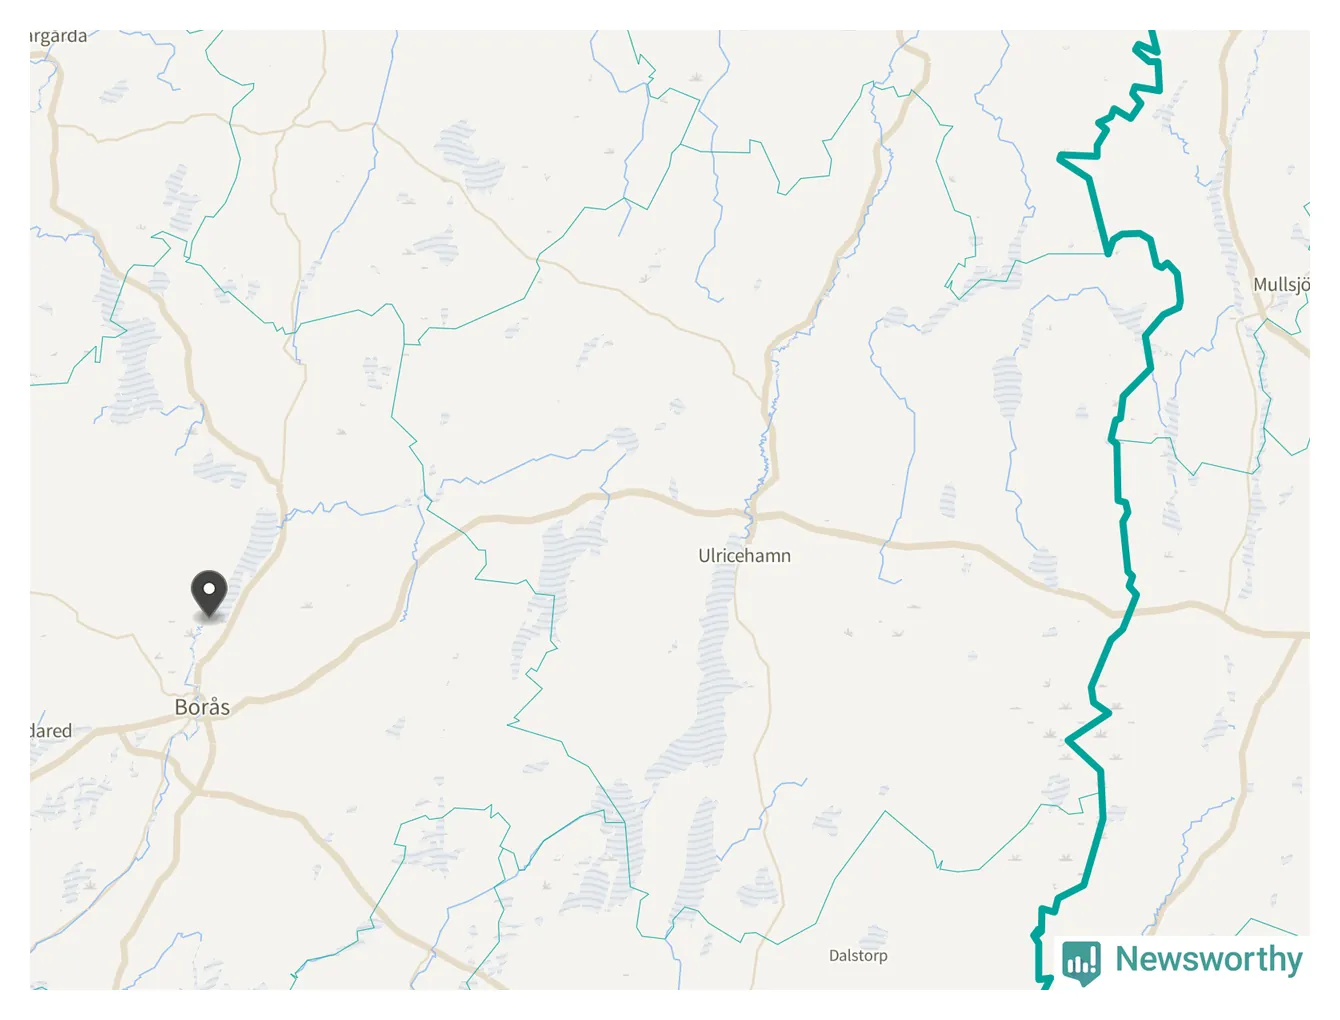The width and height of the screenshot is (1340, 1020).
Task: Select the Ulricehamn town label
Action: [x=744, y=556]
